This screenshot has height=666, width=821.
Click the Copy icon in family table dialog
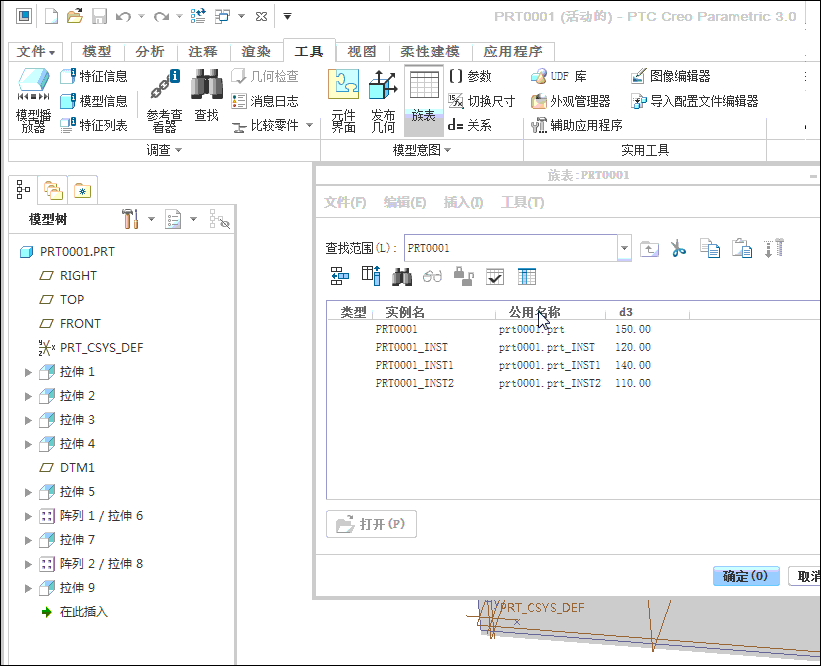[710, 248]
